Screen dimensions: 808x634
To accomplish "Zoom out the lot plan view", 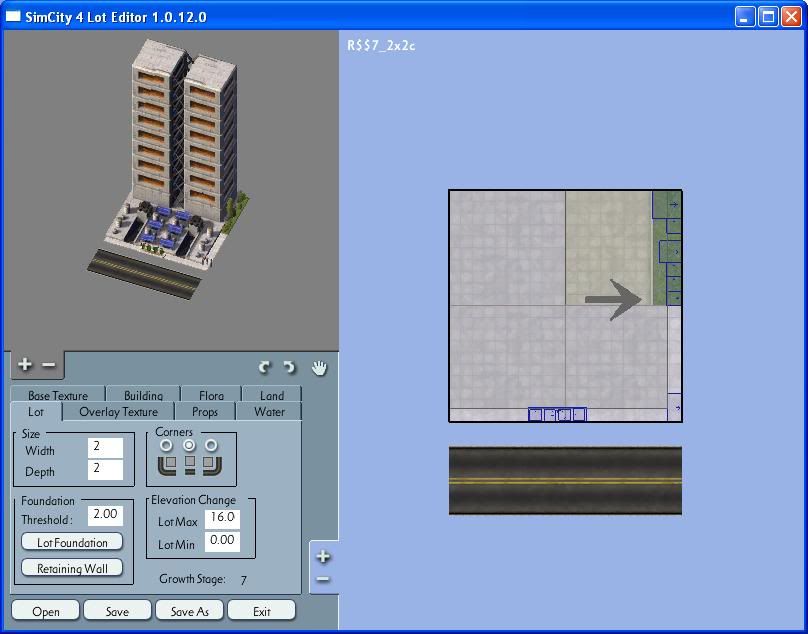I will (x=323, y=579).
